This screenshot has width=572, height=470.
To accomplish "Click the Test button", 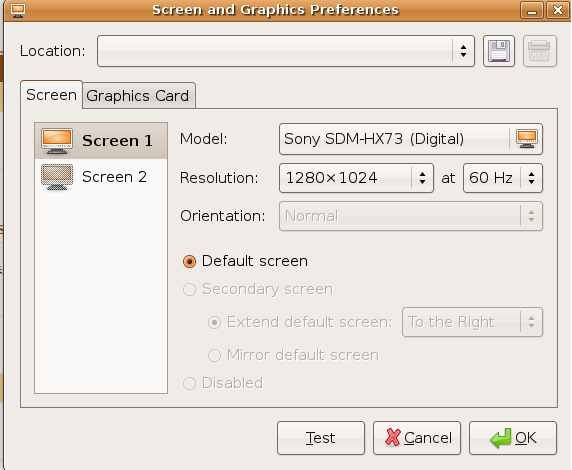I will click(x=321, y=438).
